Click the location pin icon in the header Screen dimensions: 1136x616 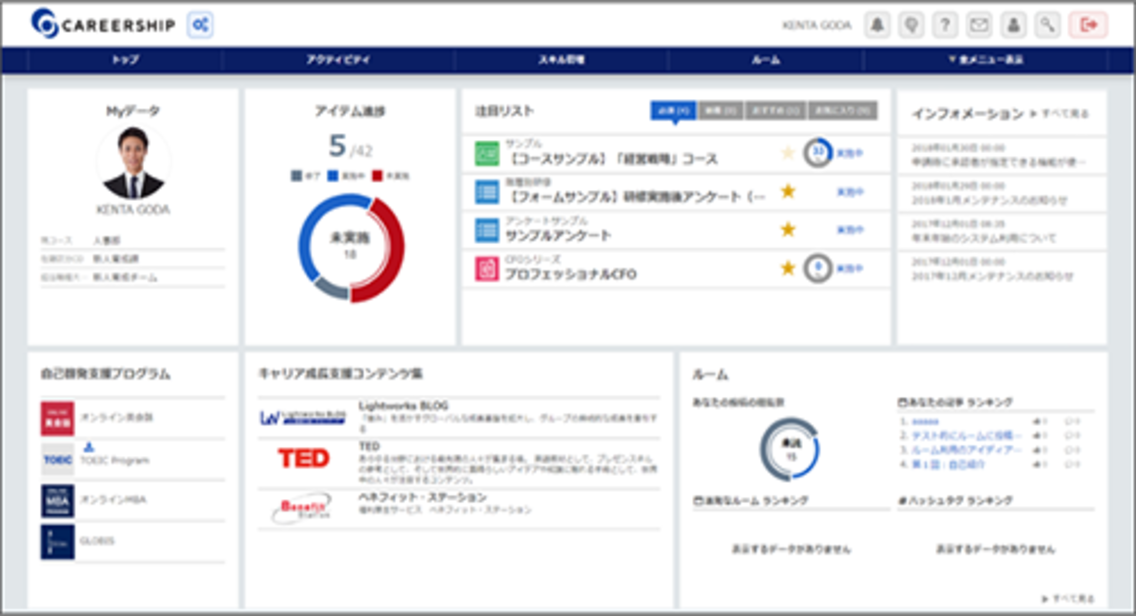pyautogui.click(x=911, y=25)
